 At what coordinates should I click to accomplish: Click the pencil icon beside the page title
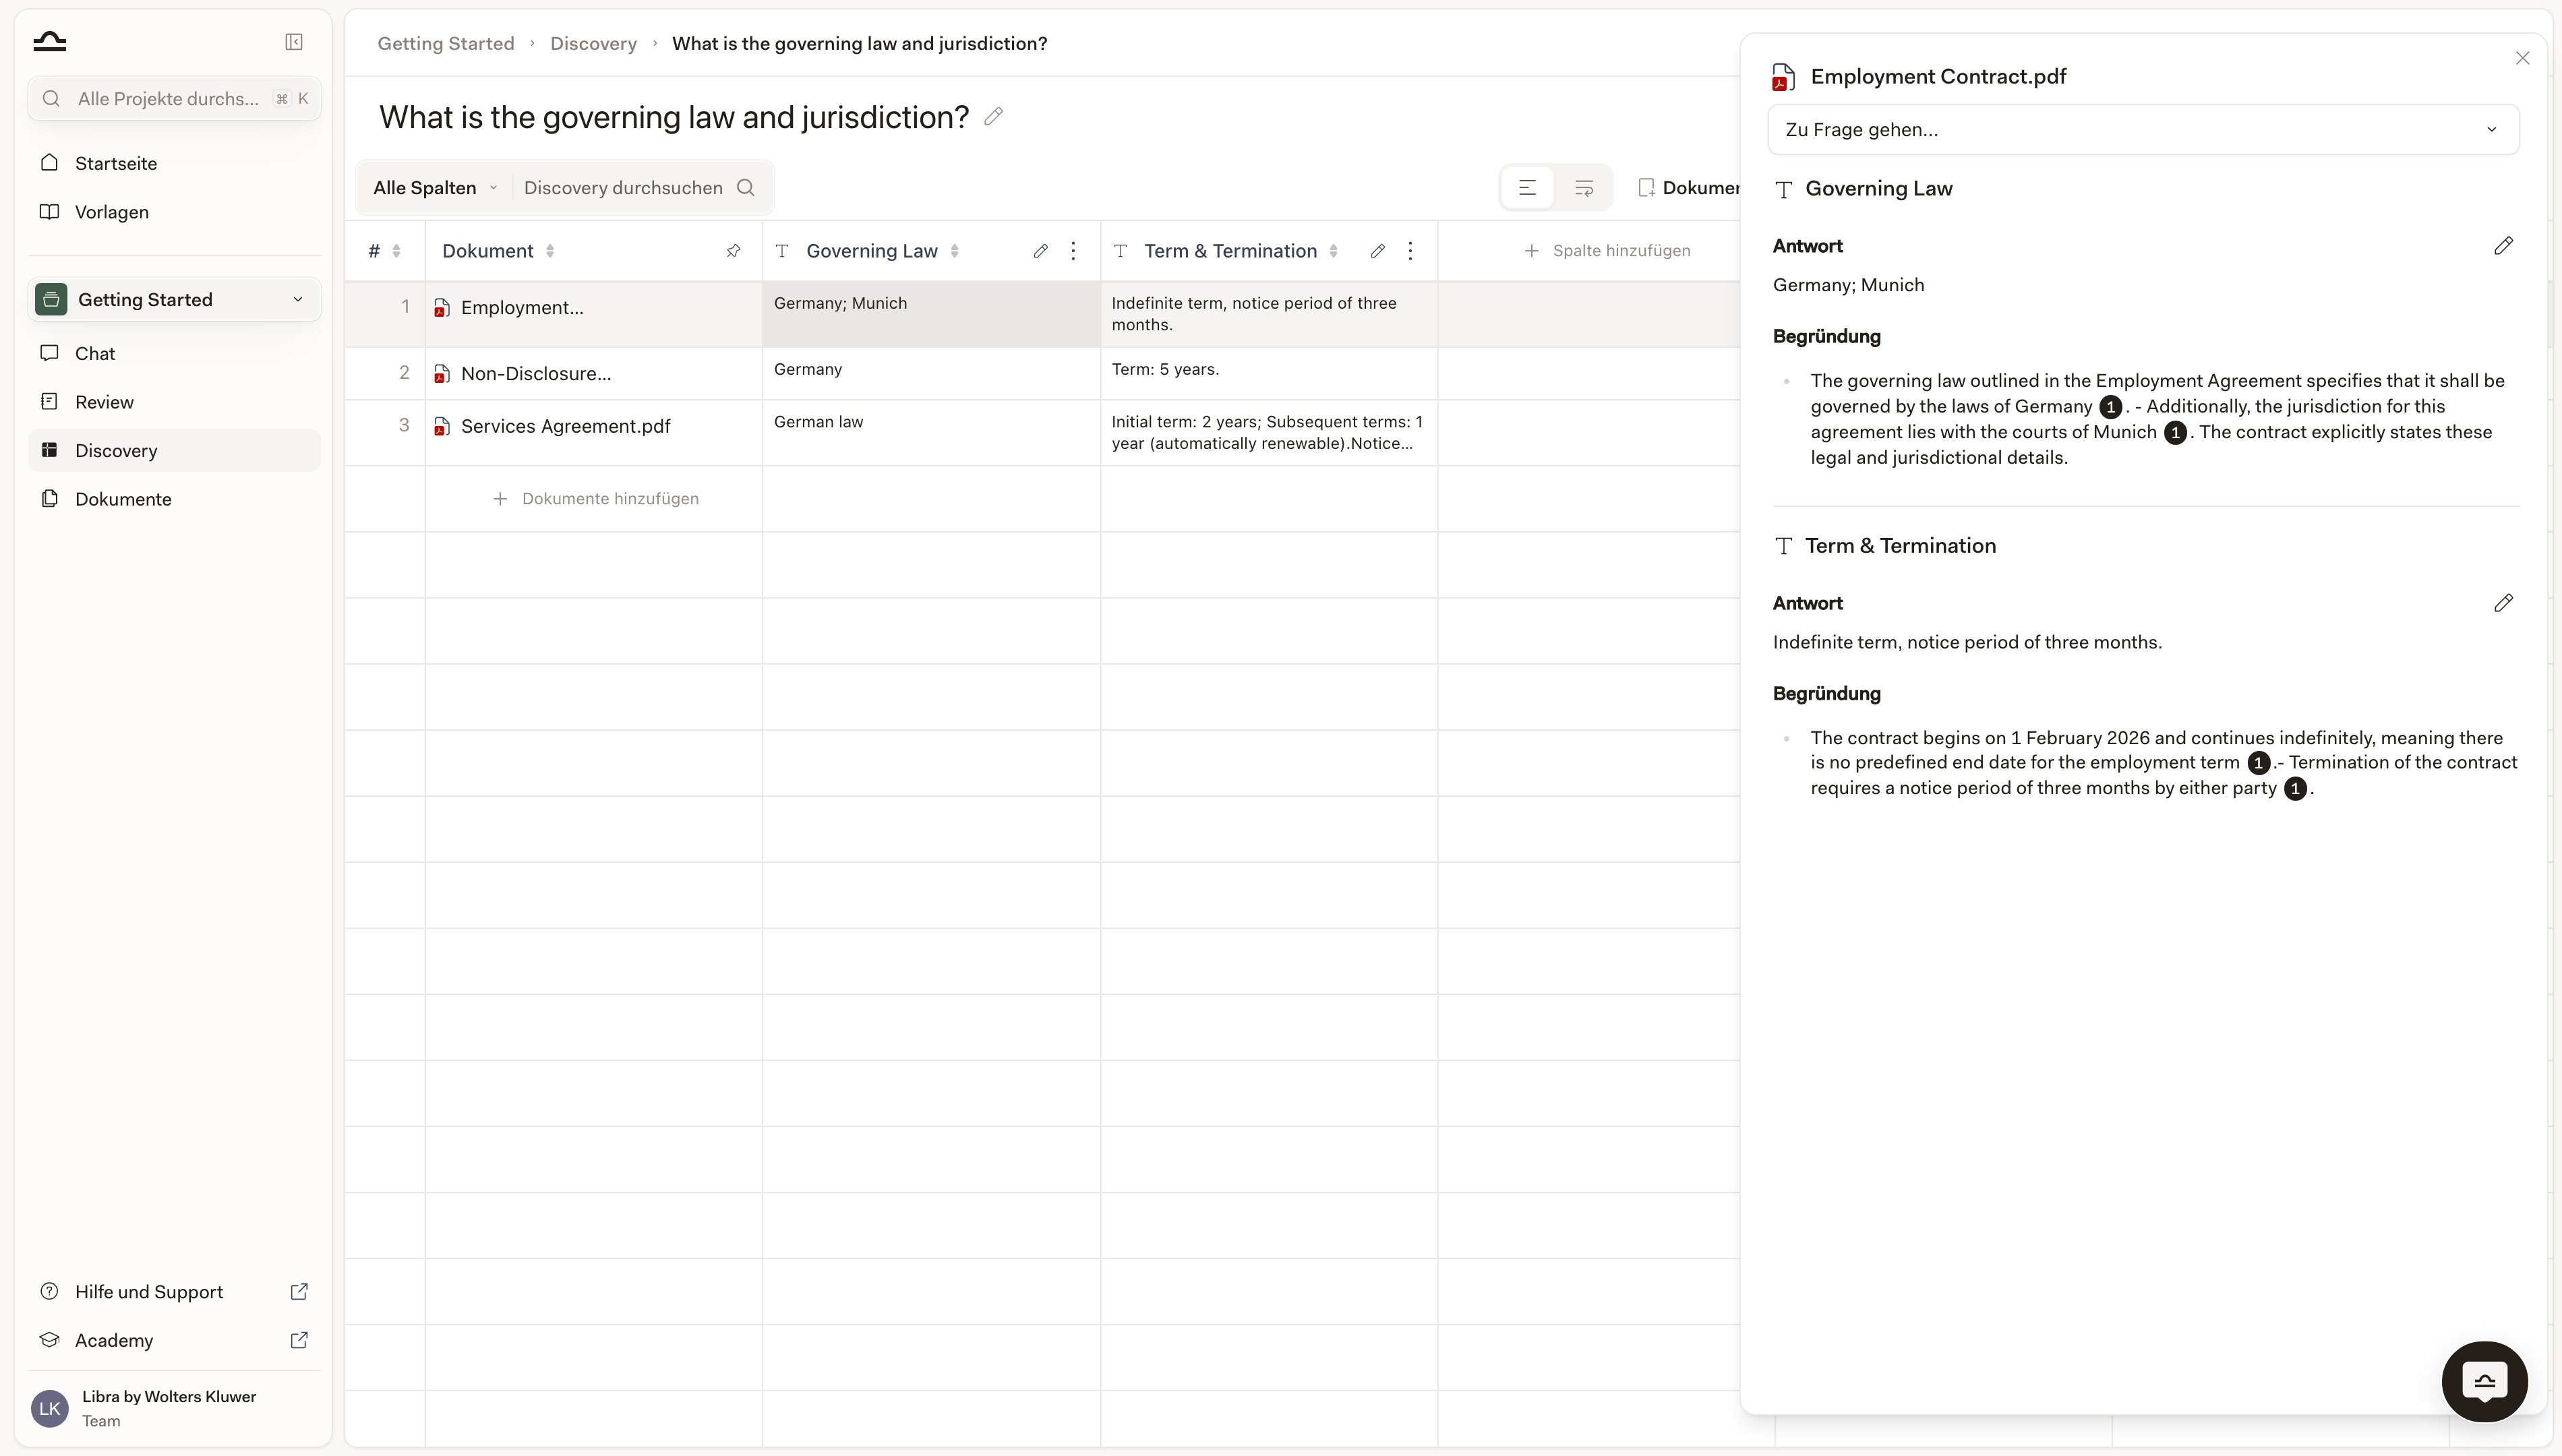(993, 117)
